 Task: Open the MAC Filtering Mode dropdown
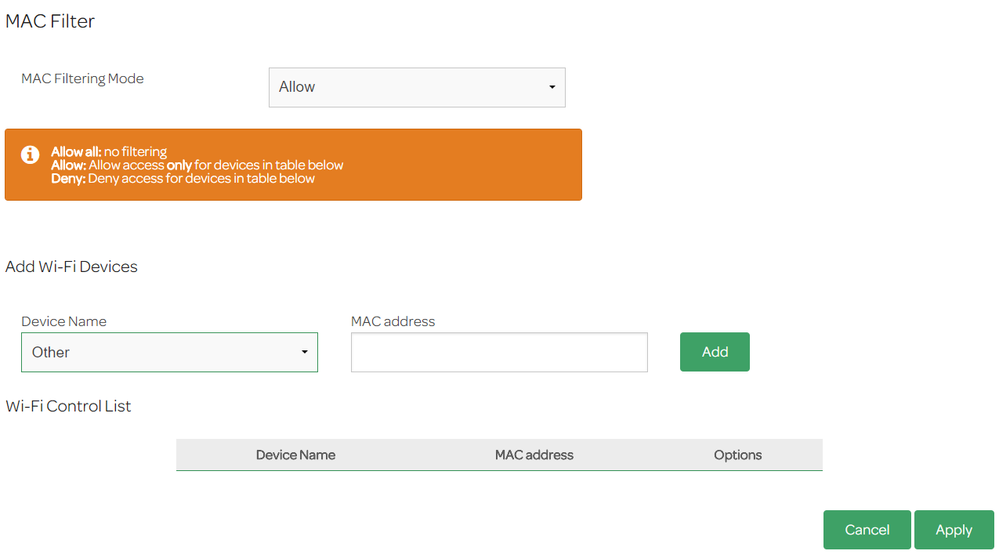[416, 87]
